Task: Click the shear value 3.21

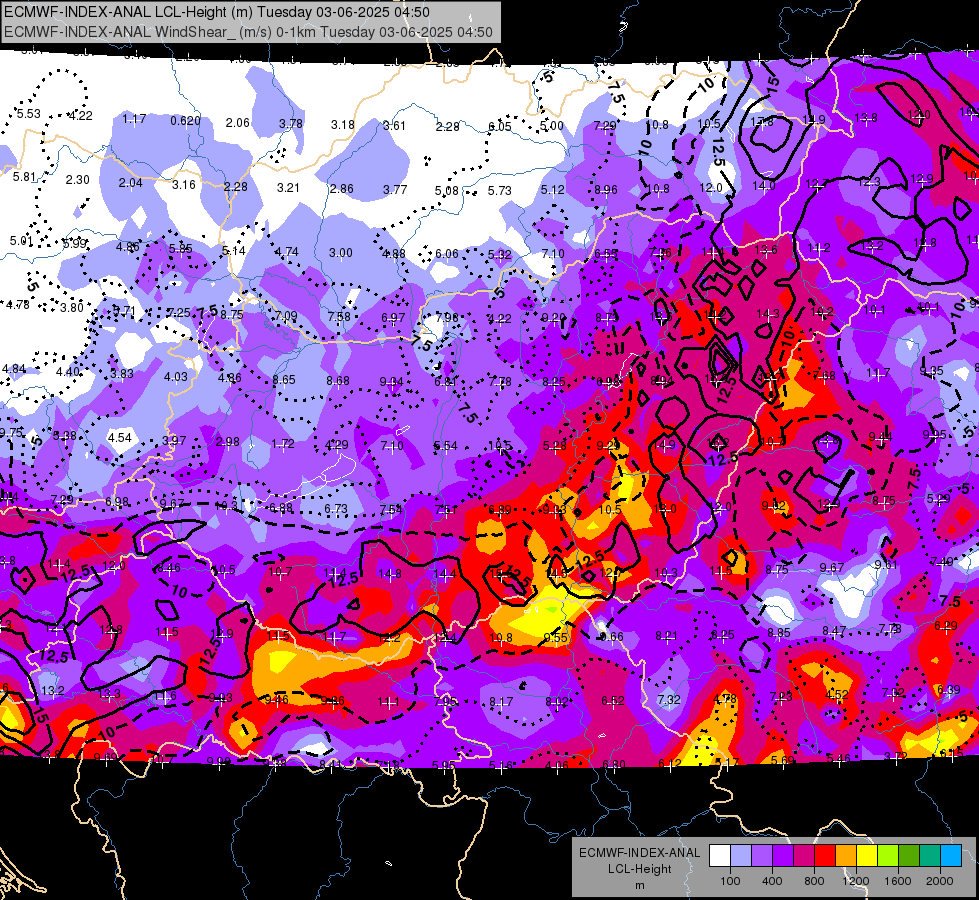Action: point(288,187)
